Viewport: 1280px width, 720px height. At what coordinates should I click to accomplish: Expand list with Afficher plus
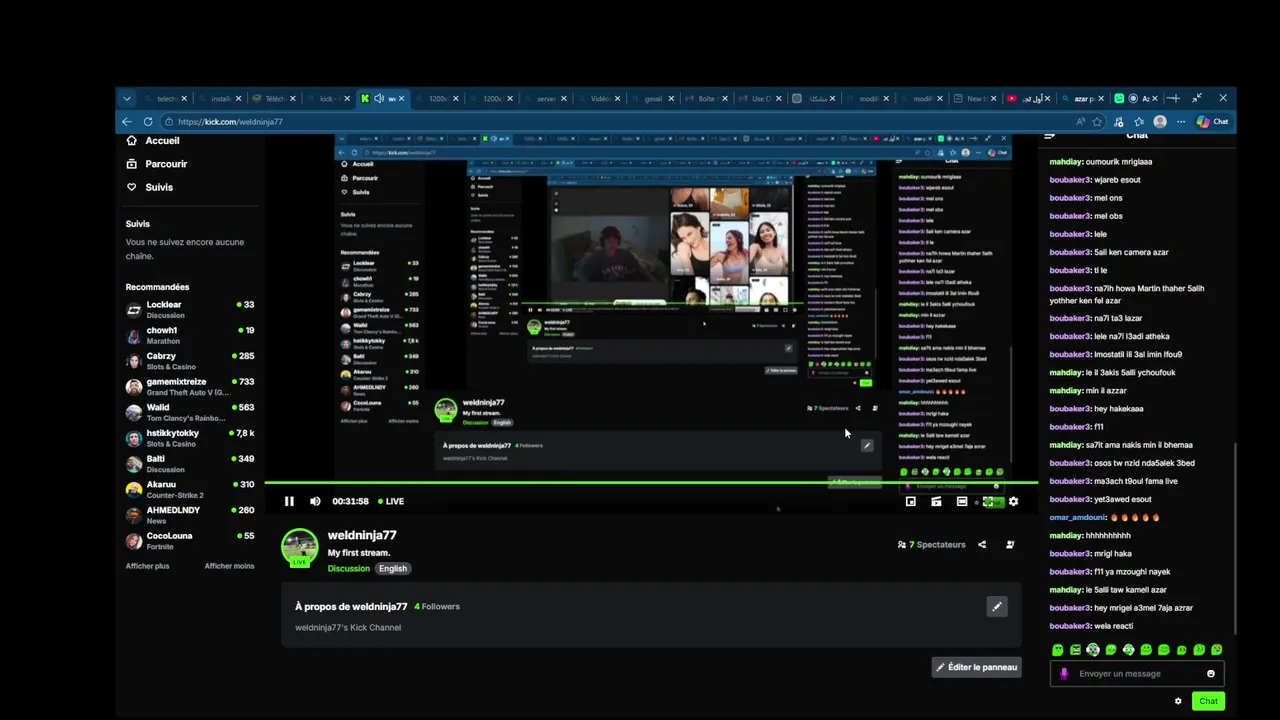coord(147,566)
